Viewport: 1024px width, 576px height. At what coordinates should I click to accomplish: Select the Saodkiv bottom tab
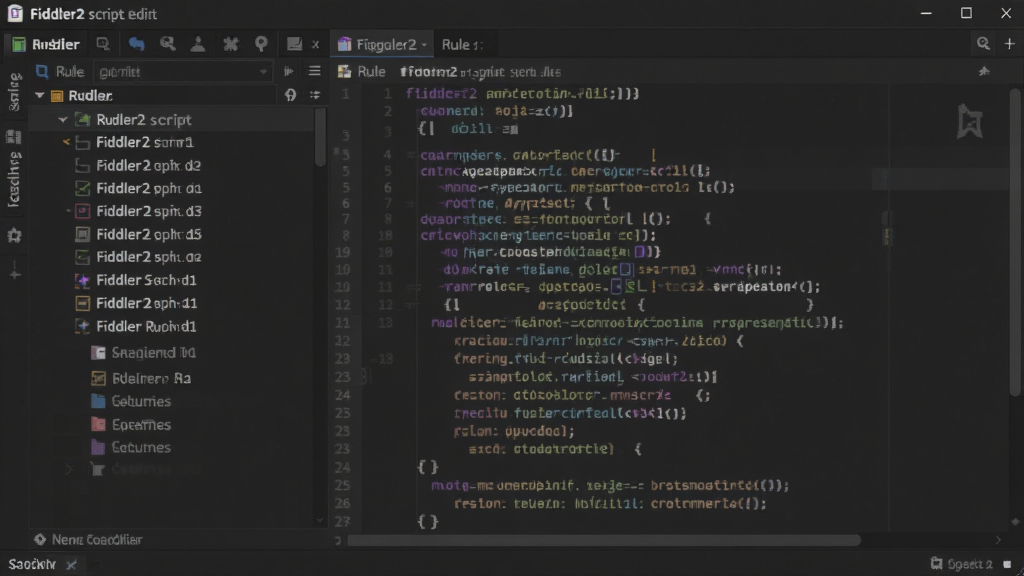click(x=32, y=564)
